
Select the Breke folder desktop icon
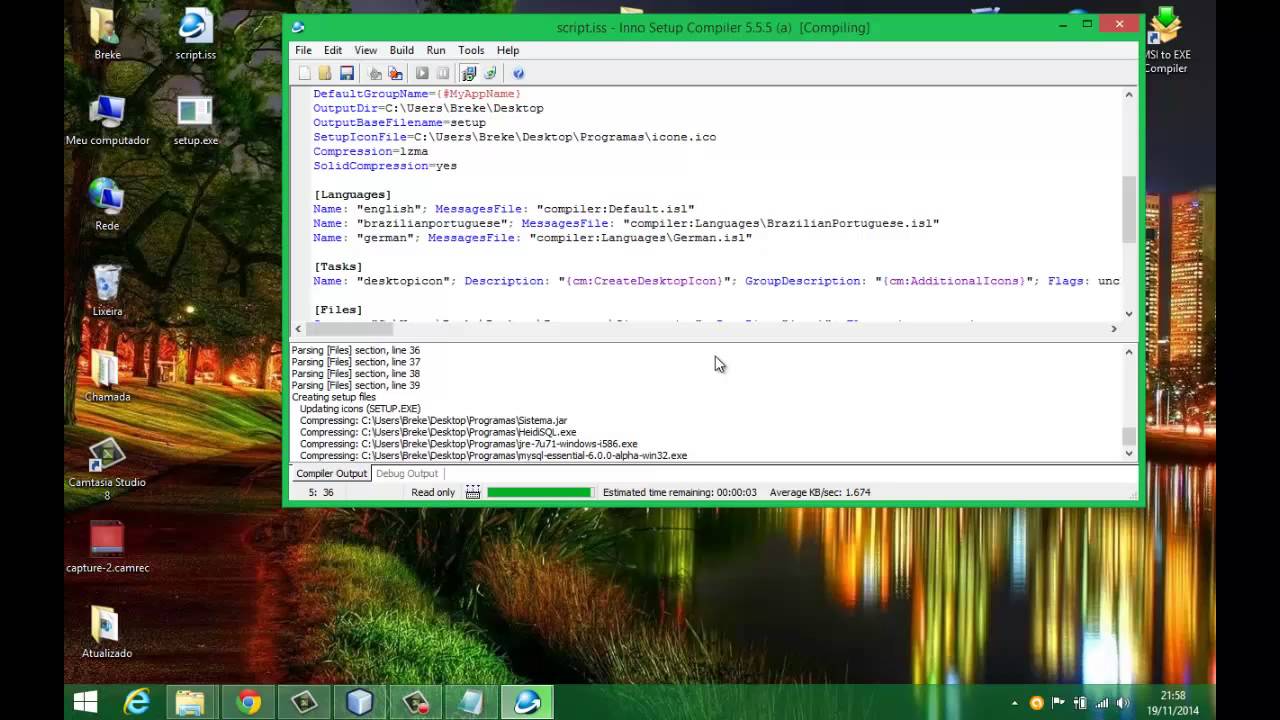(107, 33)
